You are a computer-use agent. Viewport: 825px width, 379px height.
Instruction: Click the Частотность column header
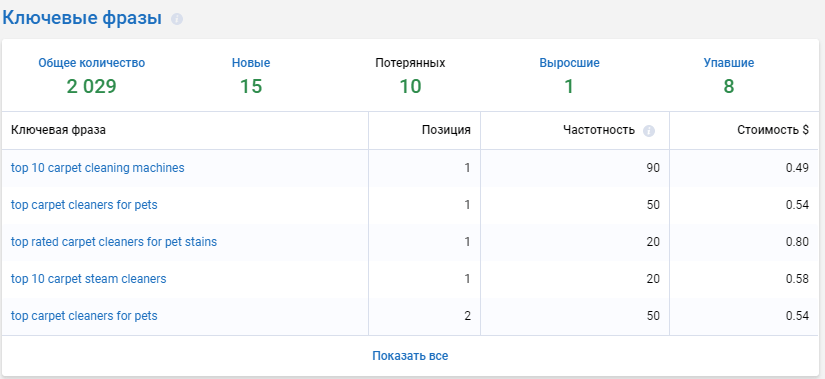click(x=599, y=131)
